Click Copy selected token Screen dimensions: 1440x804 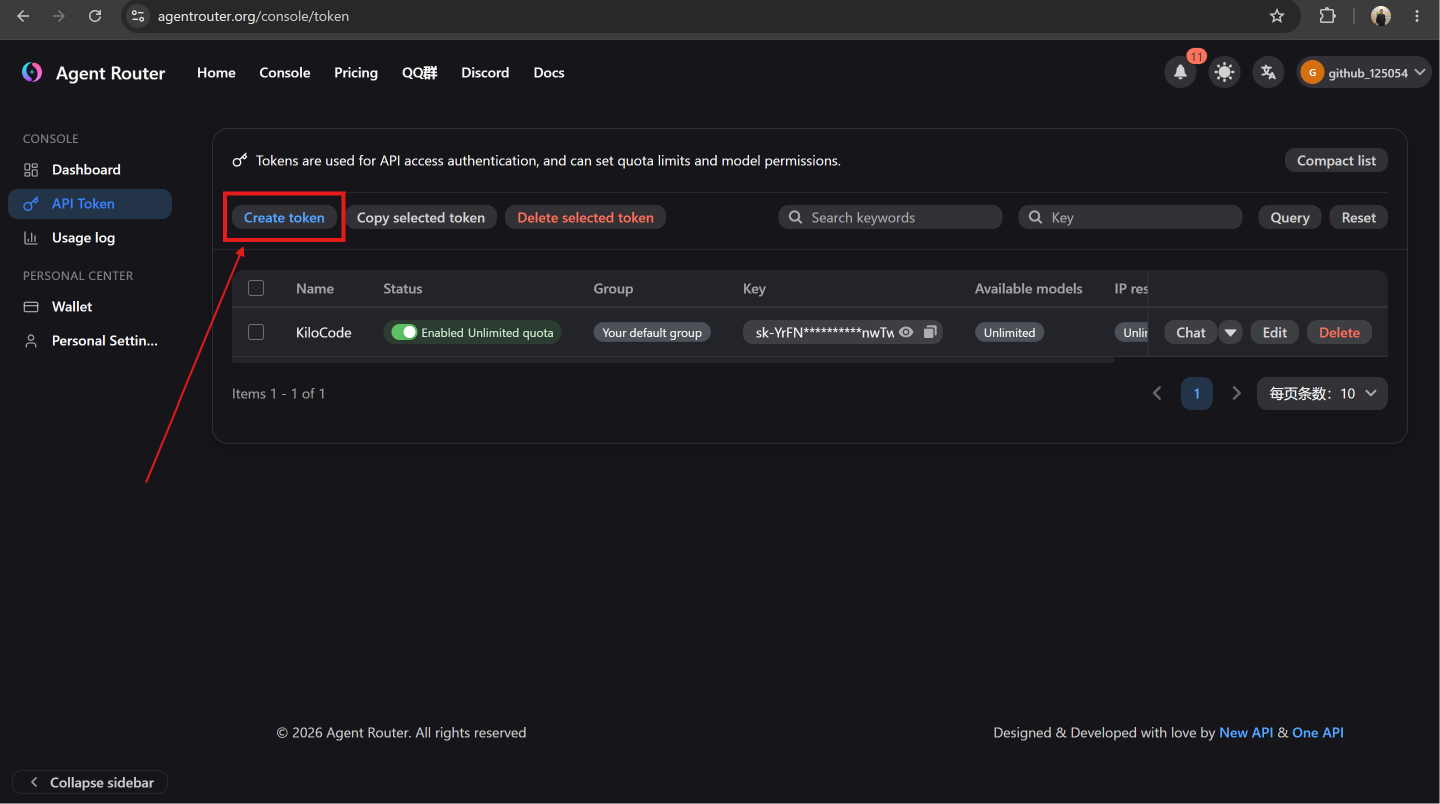coord(421,217)
